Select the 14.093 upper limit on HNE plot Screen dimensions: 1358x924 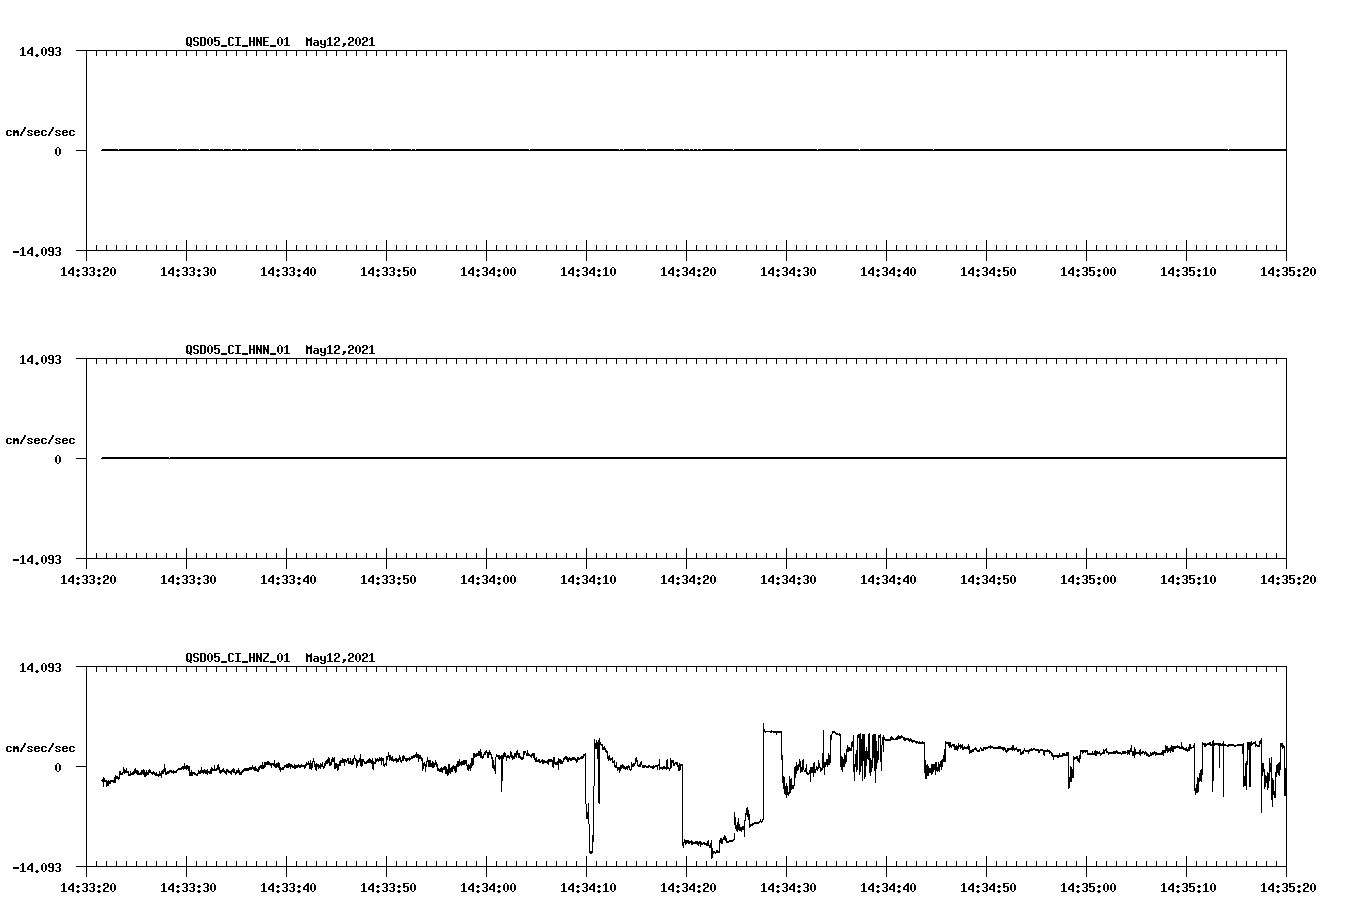[42, 50]
